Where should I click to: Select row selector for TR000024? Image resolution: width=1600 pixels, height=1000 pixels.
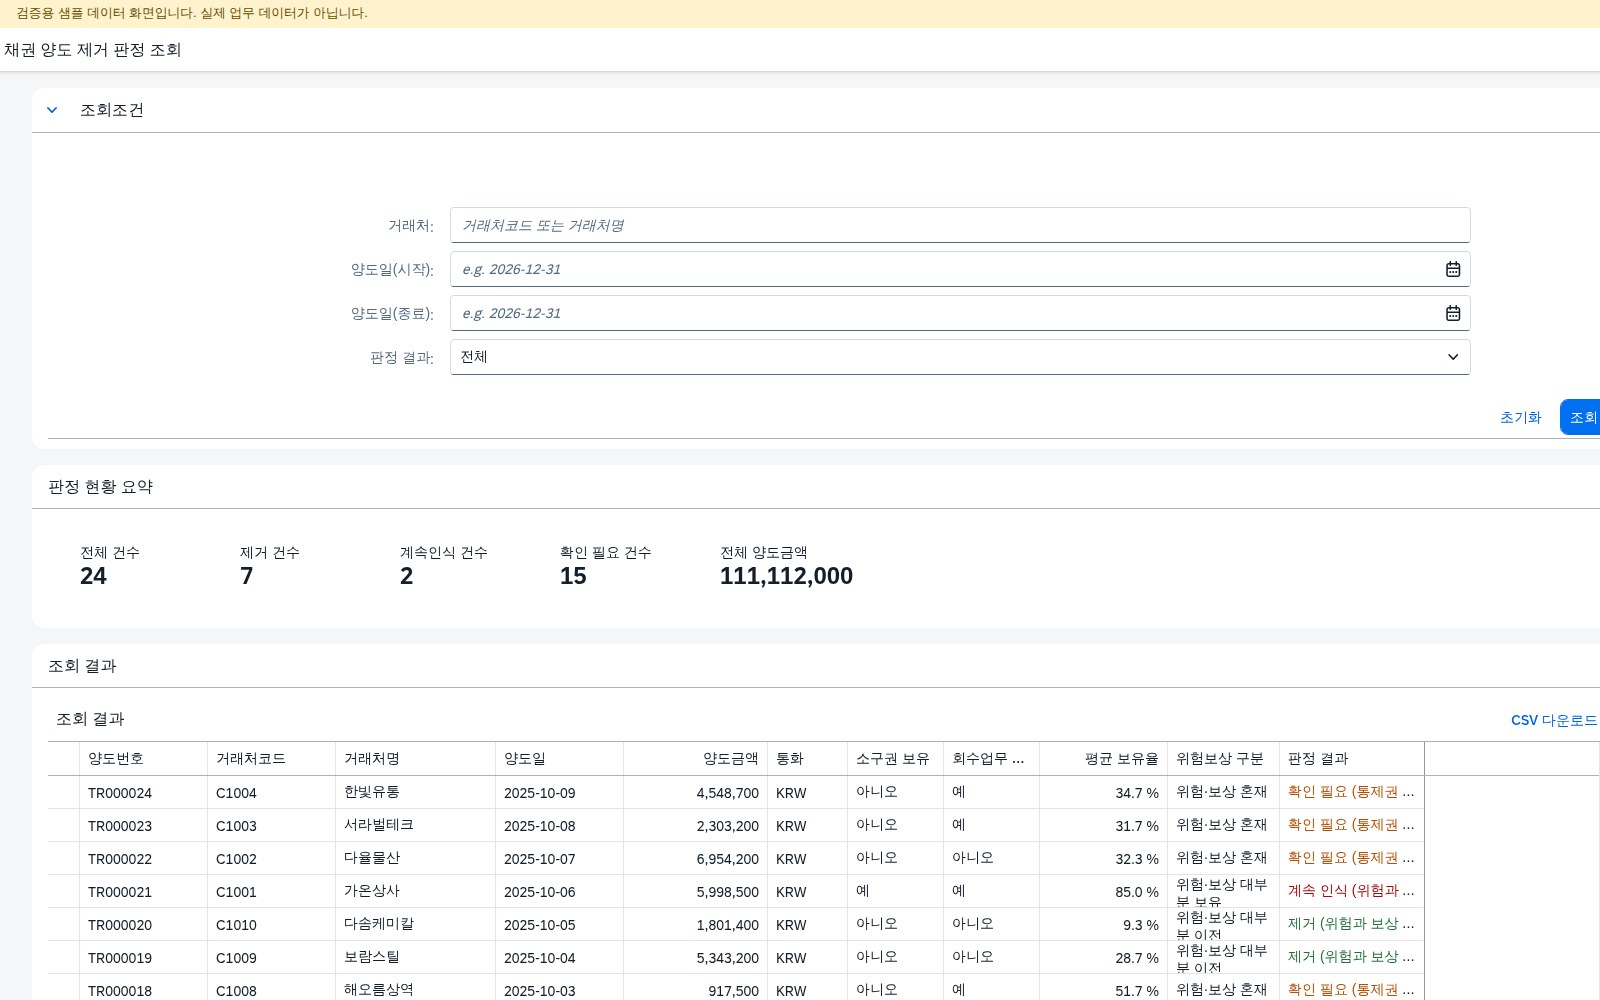pos(64,792)
